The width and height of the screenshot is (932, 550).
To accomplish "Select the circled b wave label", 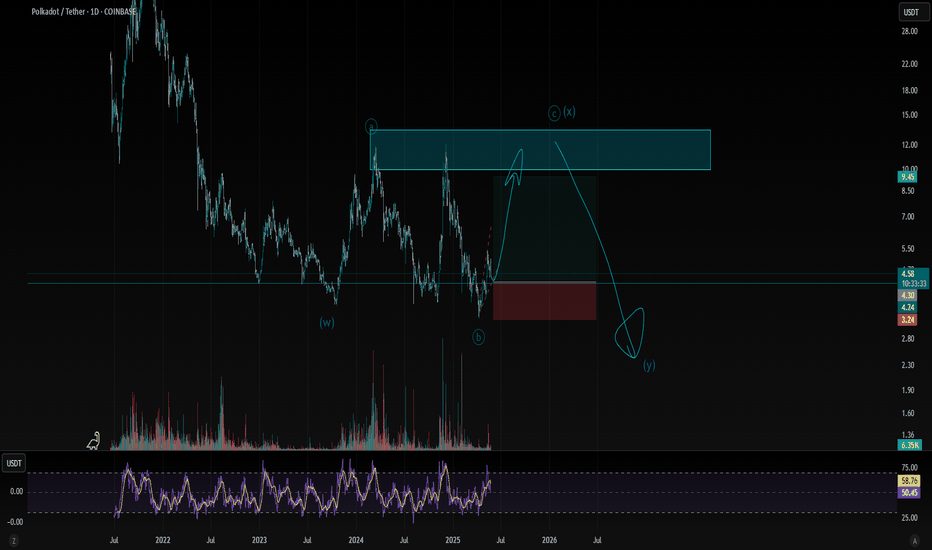I will (x=478, y=337).
